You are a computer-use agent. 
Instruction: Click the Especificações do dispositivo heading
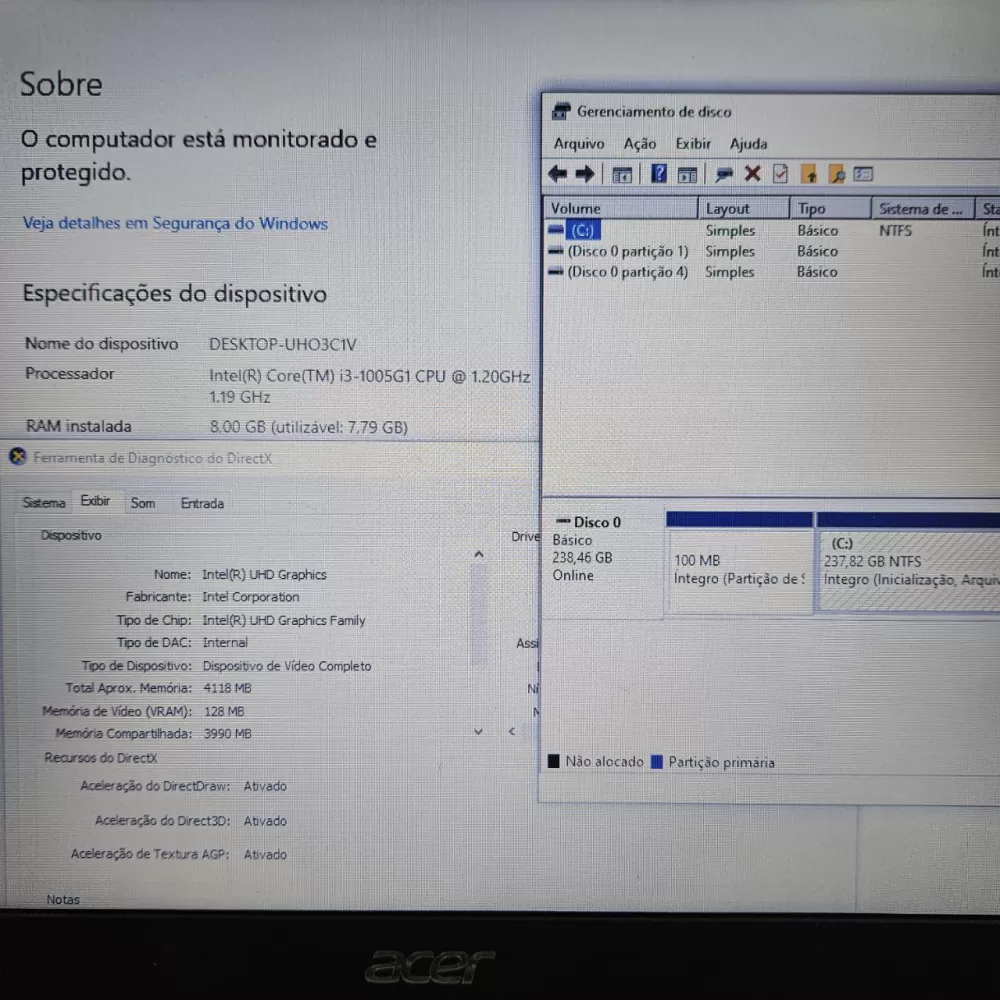175,294
